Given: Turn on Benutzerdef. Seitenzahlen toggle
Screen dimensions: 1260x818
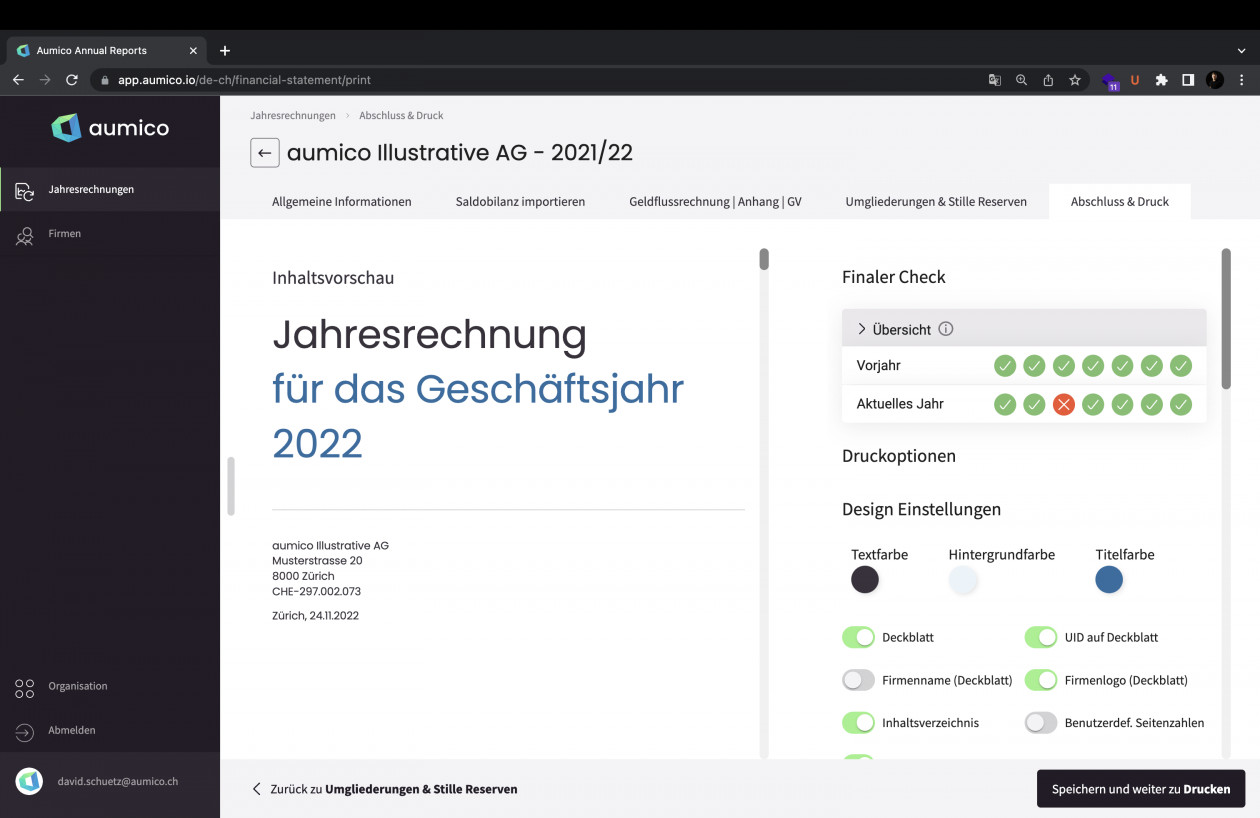Looking at the screenshot, I should 1040,723.
